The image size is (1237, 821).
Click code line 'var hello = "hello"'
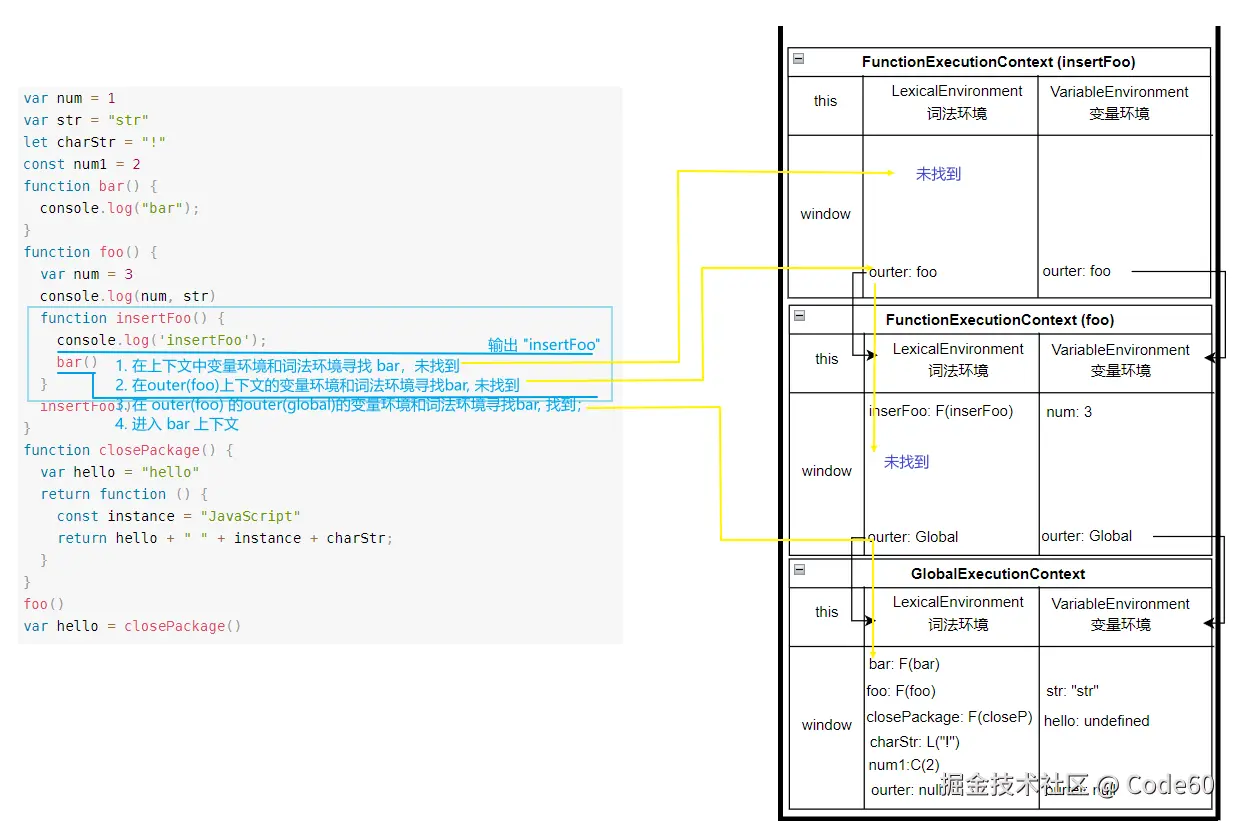pos(120,472)
